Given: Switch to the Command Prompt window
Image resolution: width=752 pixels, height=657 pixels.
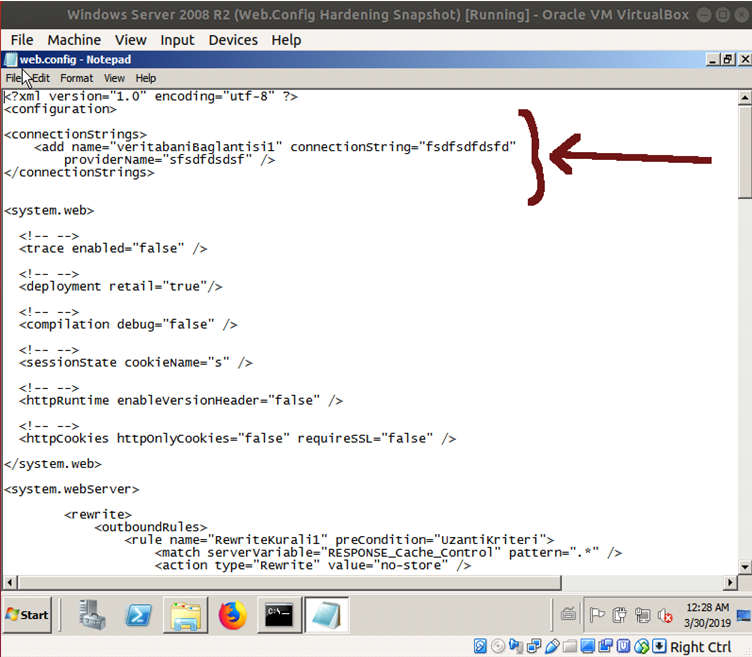Looking at the screenshot, I should click(x=278, y=614).
